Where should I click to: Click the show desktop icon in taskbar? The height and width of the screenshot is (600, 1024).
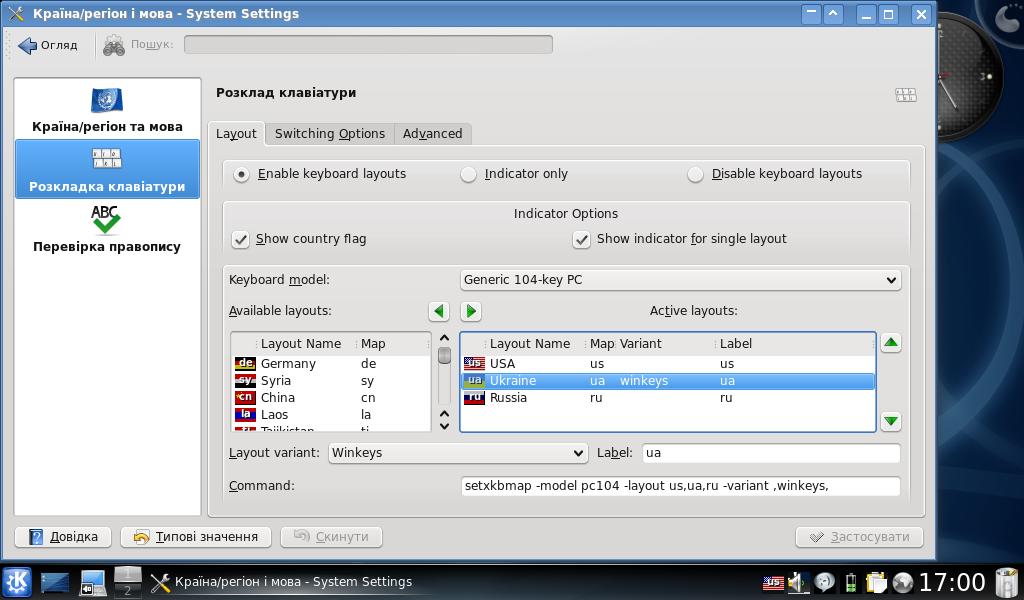(x=55, y=582)
